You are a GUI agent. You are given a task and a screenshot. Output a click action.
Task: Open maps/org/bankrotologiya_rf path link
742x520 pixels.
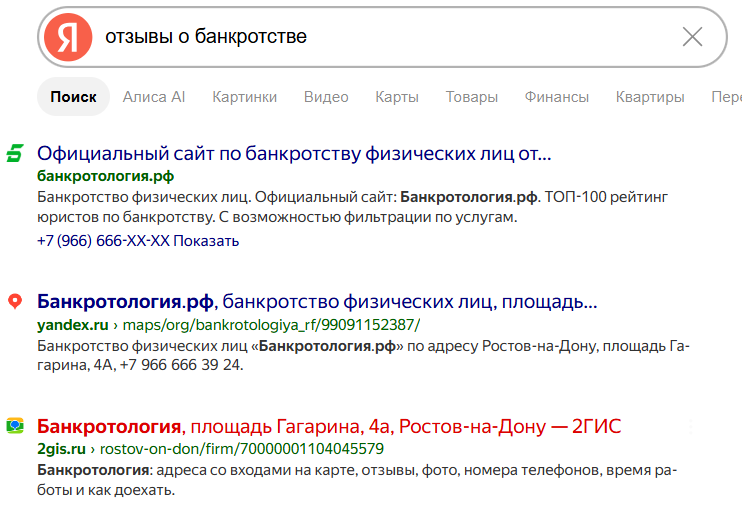271,325
